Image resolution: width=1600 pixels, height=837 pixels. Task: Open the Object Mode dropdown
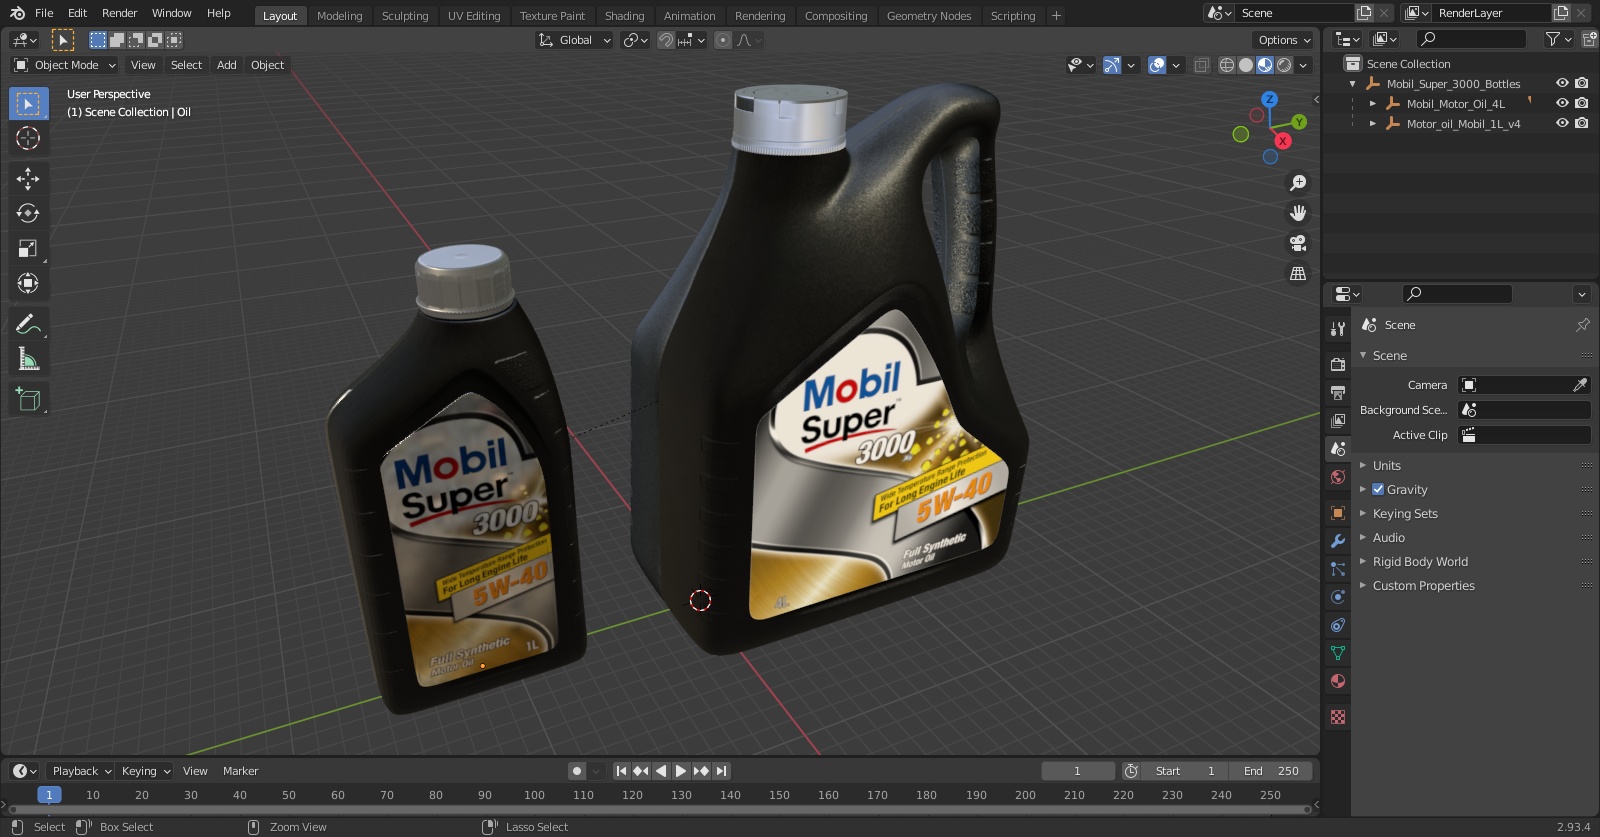point(65,65)
